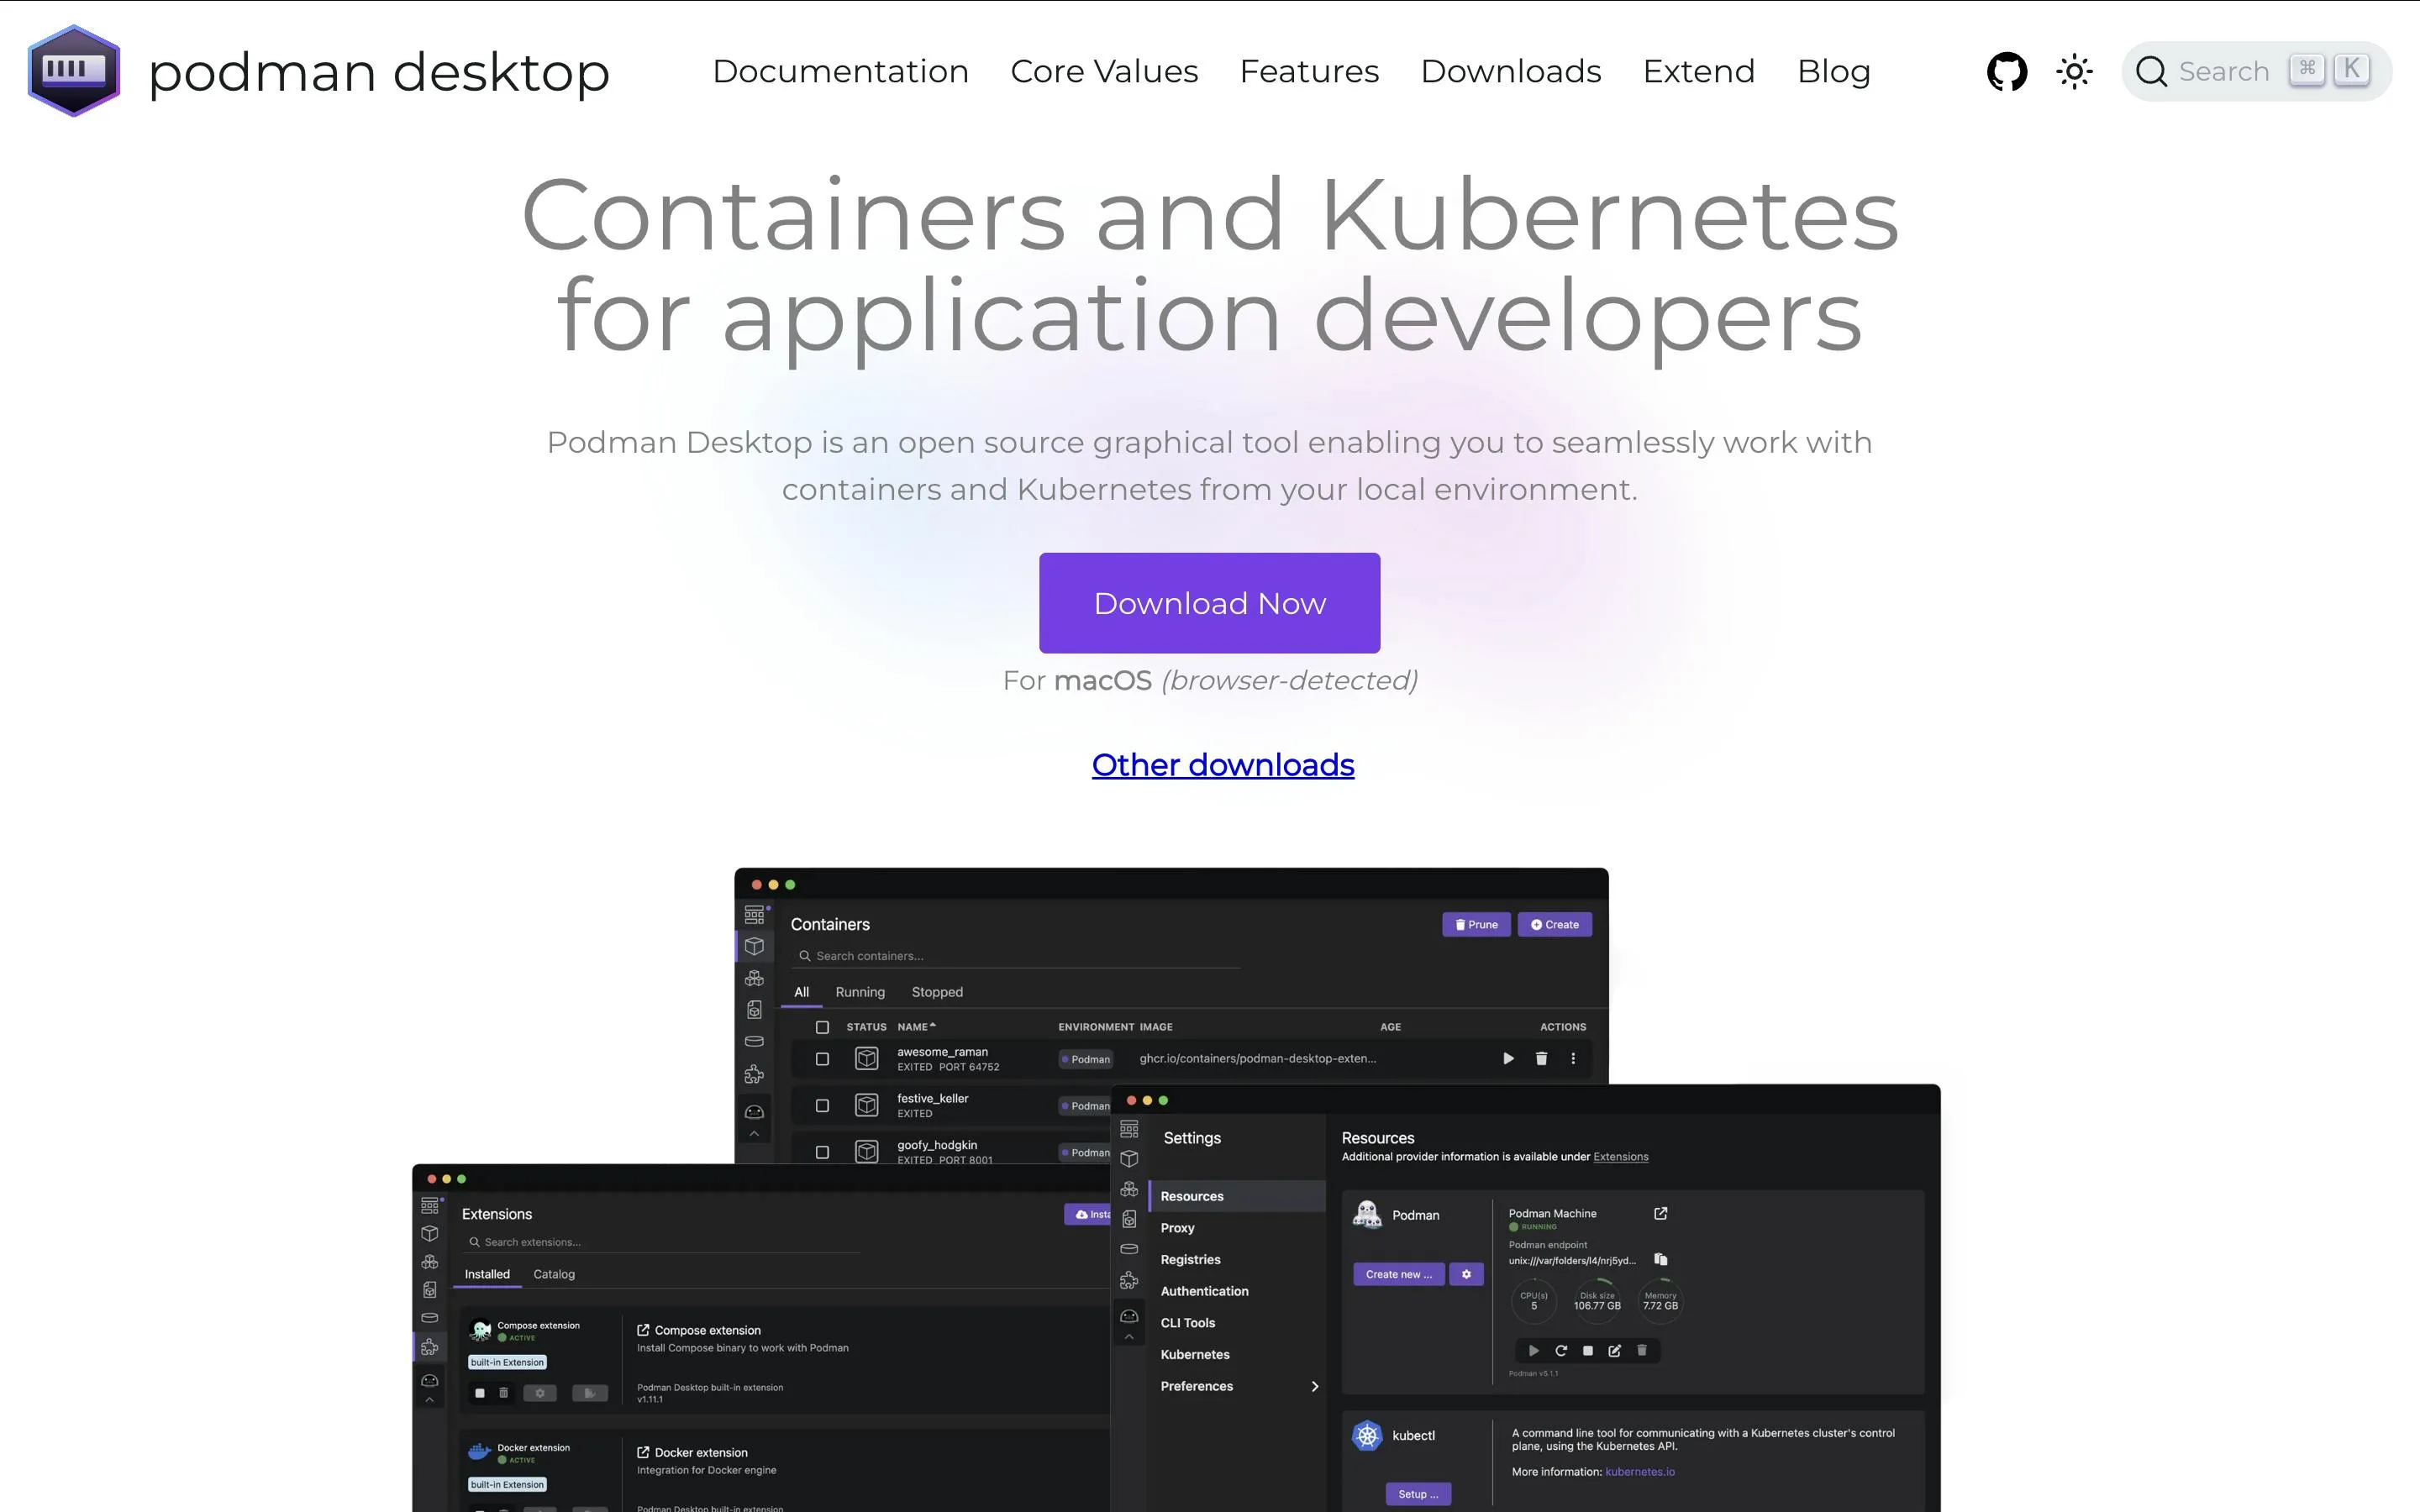Click copy icon next to Podman endpoint
2420x1512 pixels.
click(x=1661, y=1259)
